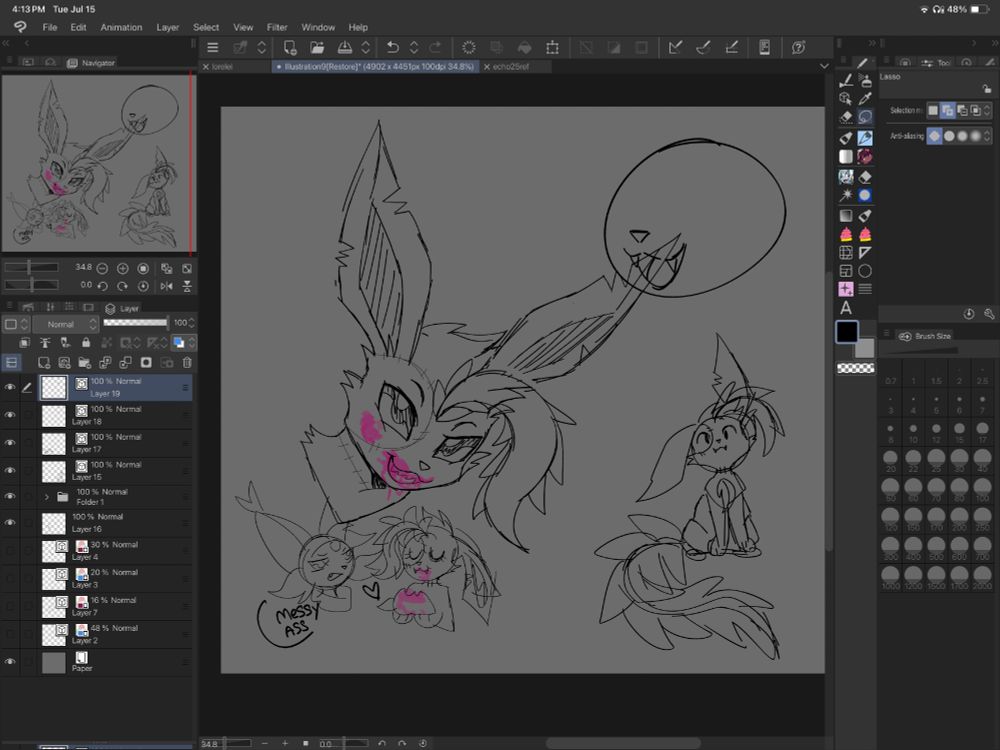This screenshot has height=750, width=1000.
Task: Select the Ruler triangle tool
Action: pos(865,253)
